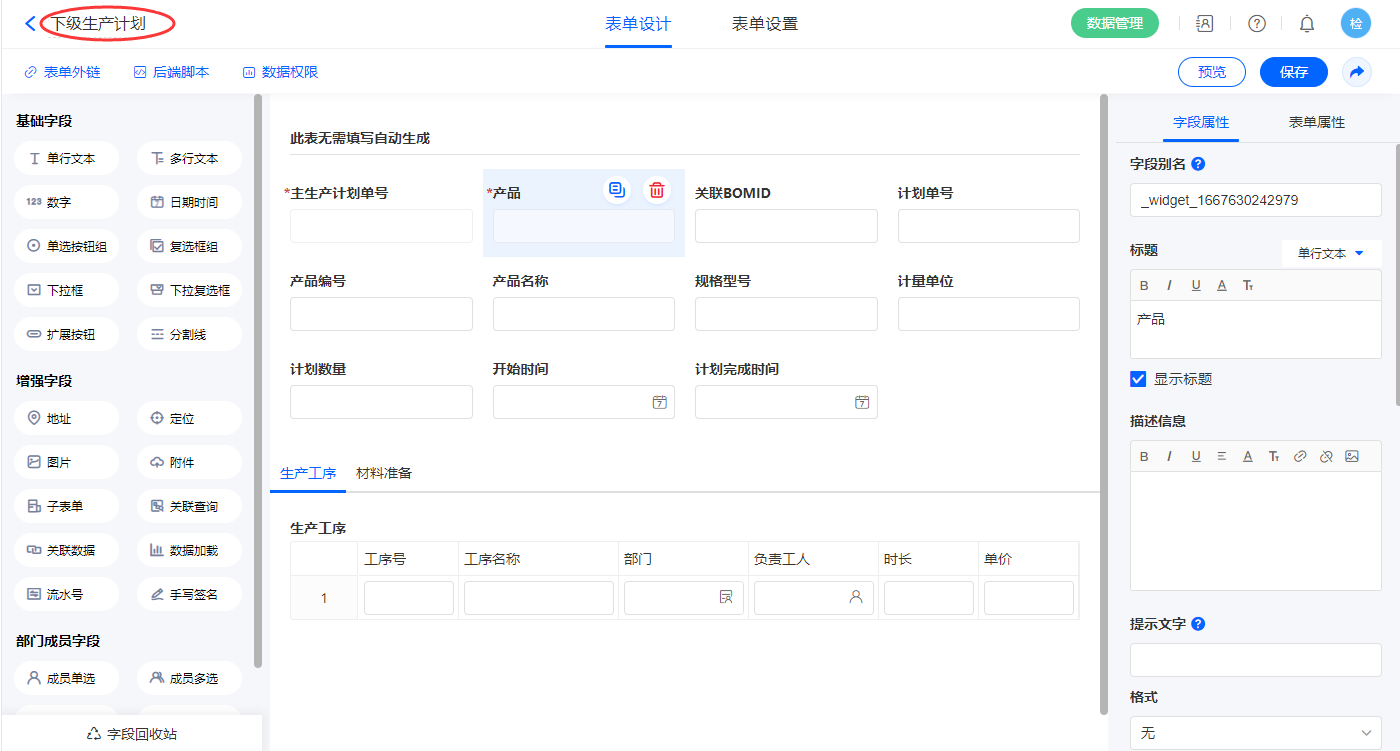Open the 单行文本 field type dropdown
Image resolution: width=1400 pixels, height=751 pixels.
pos(1331,254)
